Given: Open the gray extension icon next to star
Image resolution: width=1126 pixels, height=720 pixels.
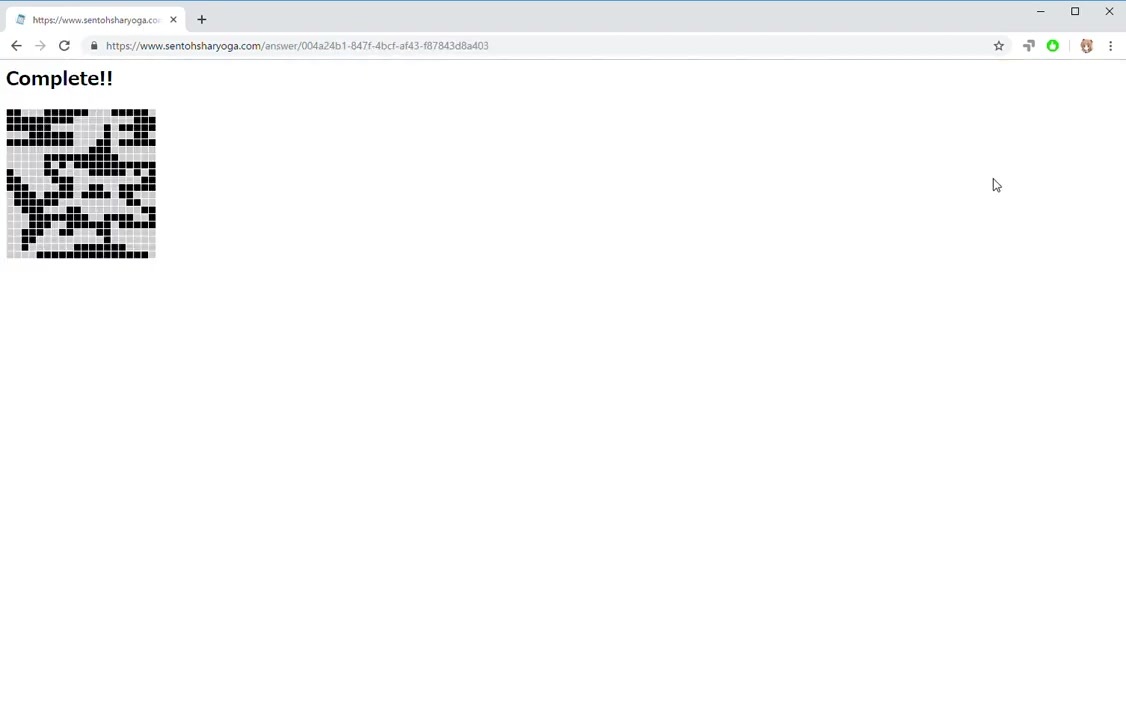Looking at the screenshot, I should (1028, 45).
